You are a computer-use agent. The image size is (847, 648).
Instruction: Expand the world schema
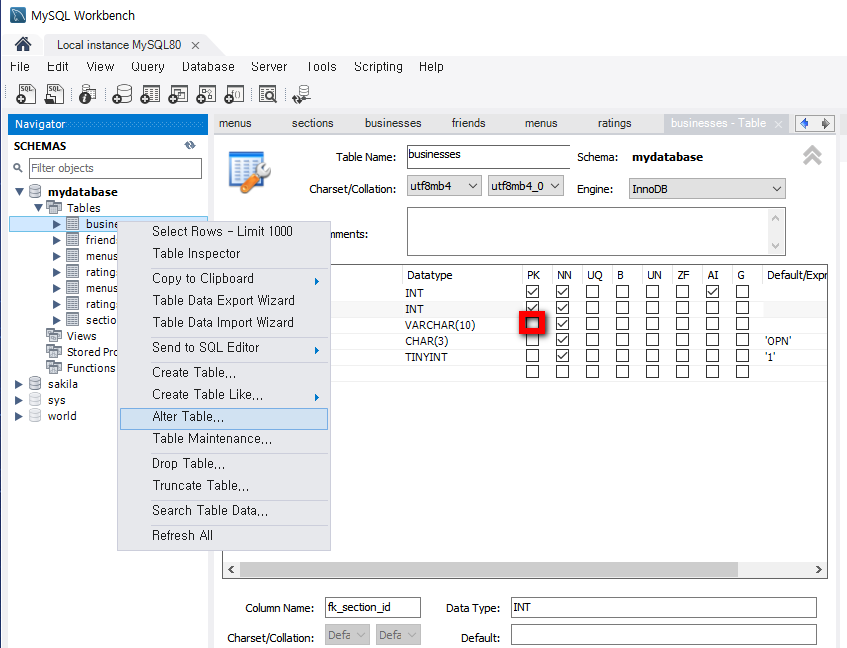click(x=18, y=416)
